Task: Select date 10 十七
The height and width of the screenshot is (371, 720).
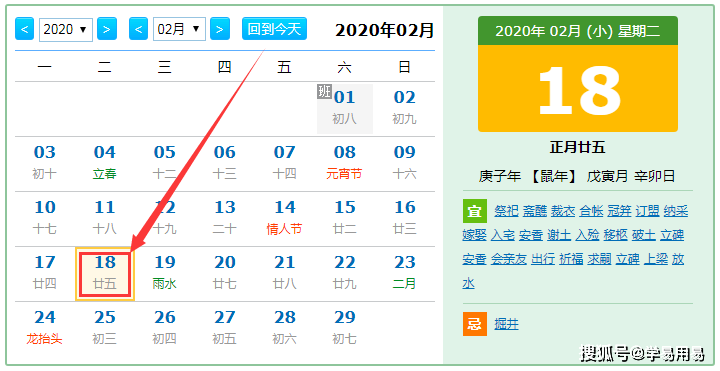Action: (x=45, y=218)
